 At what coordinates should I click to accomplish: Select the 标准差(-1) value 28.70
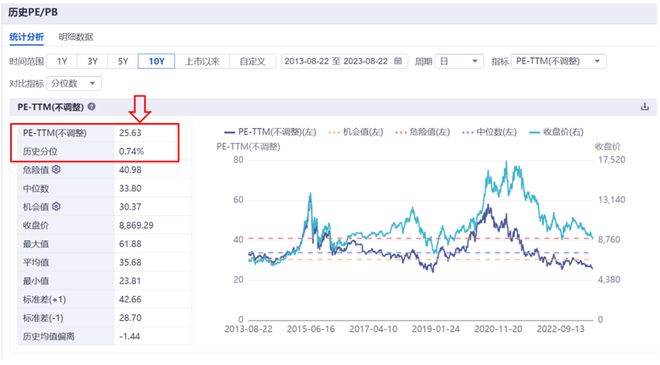[x=130, y=318]
